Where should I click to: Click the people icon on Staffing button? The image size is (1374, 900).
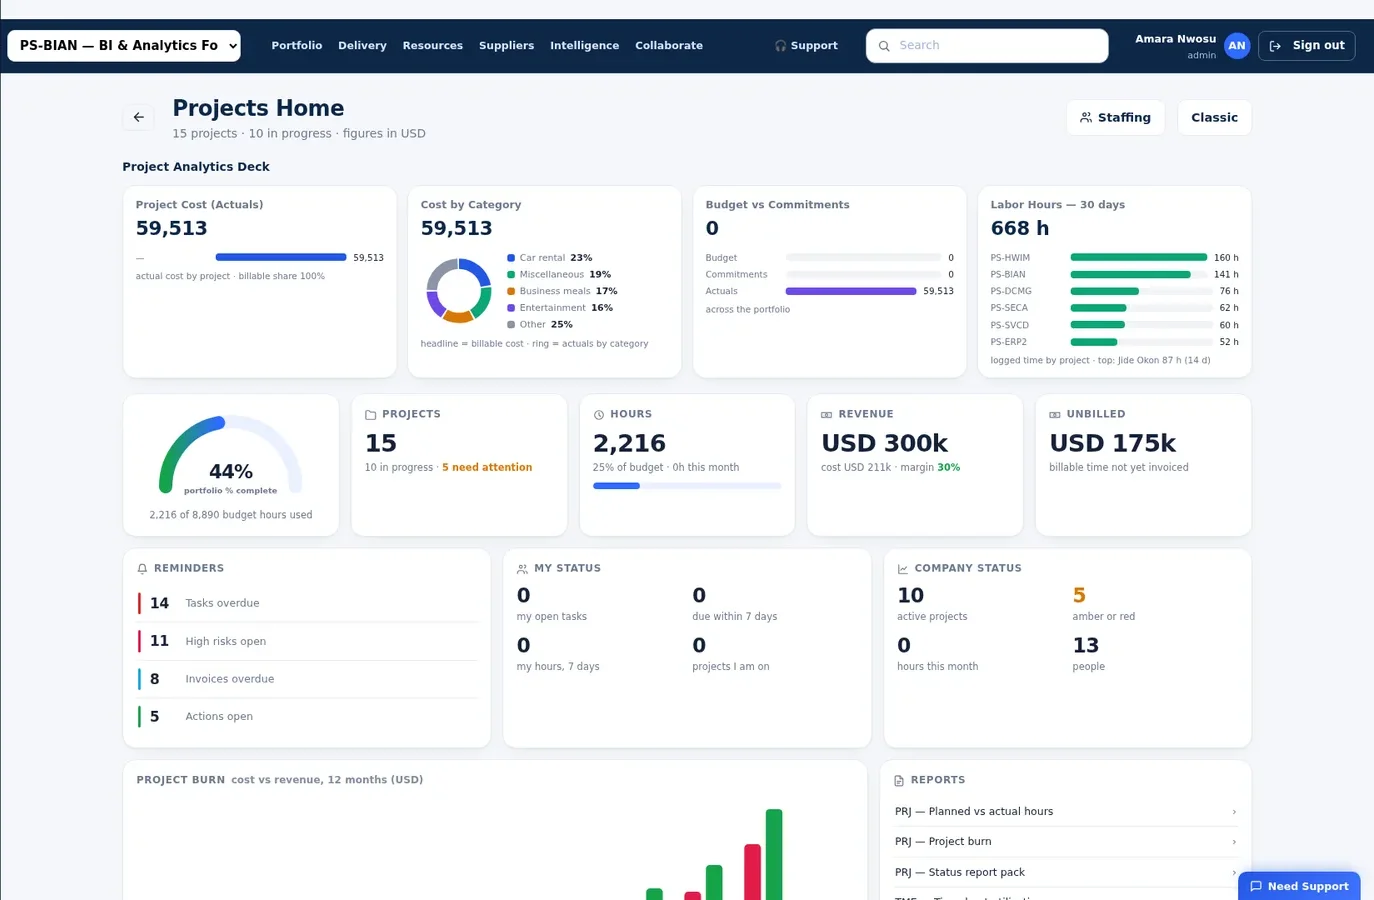[x=1086, y=118]
